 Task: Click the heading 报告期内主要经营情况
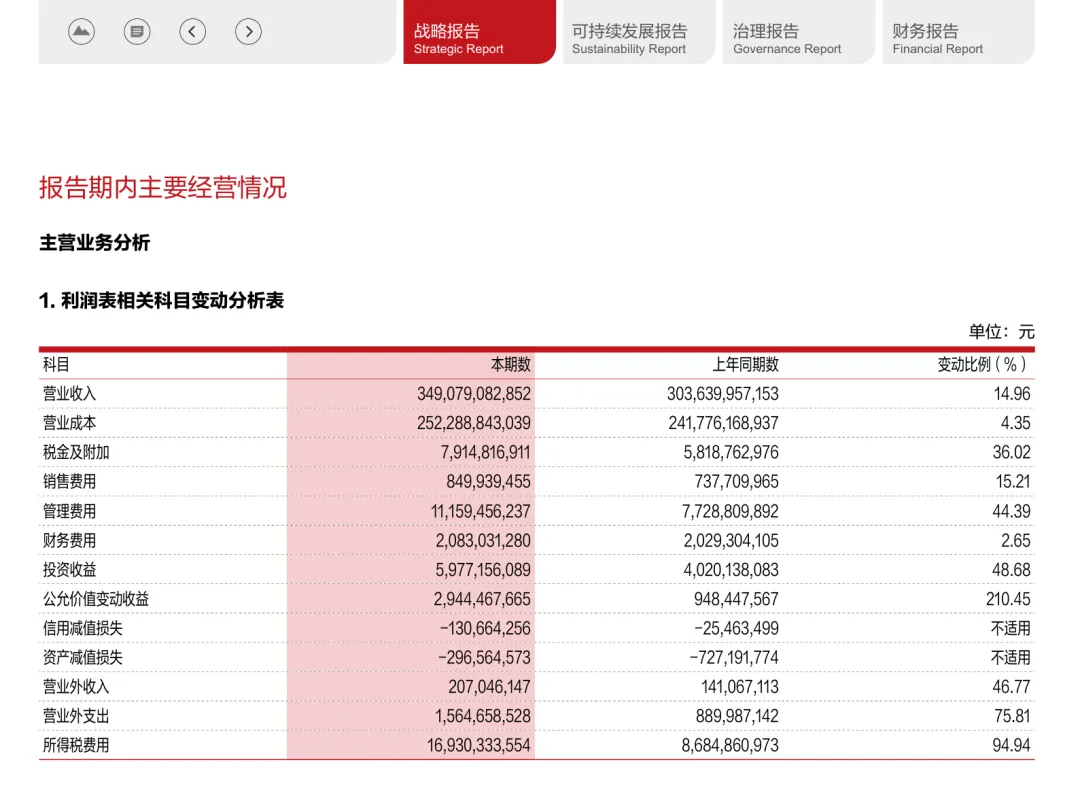coord(163,188)
